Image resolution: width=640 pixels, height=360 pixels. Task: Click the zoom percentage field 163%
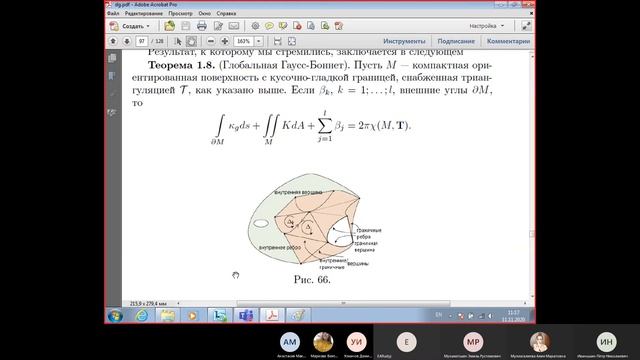click(244, 41)
